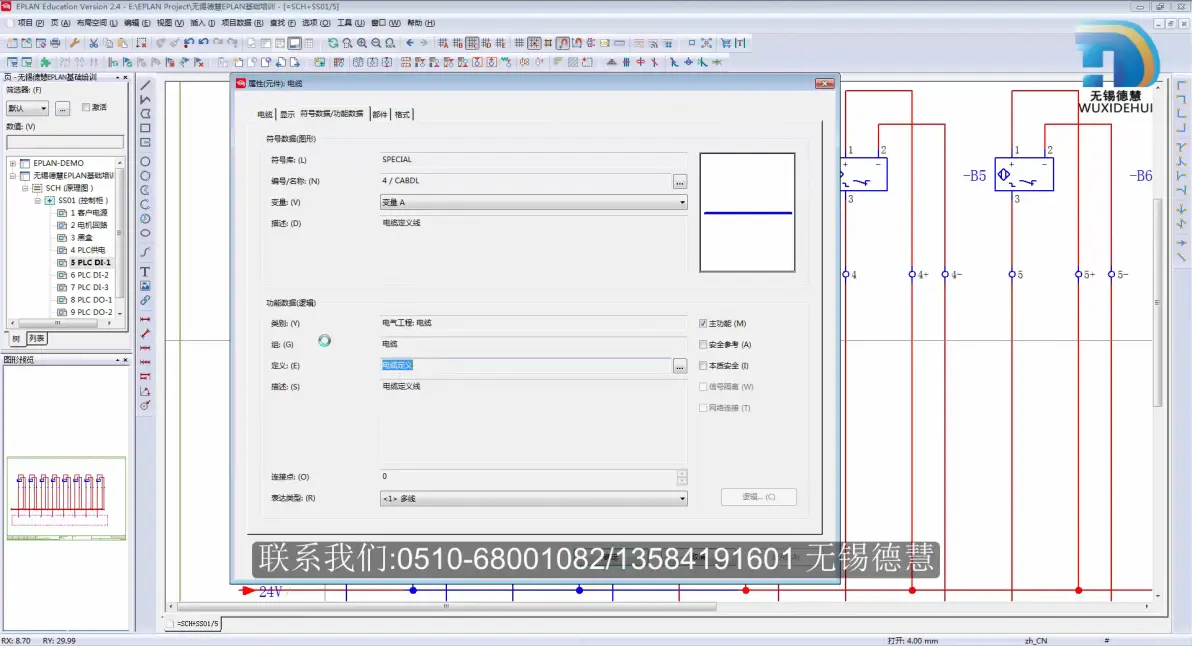Select the Angular dimension tool
This screenshot has height=646, width=1192.
click(145, 391)
